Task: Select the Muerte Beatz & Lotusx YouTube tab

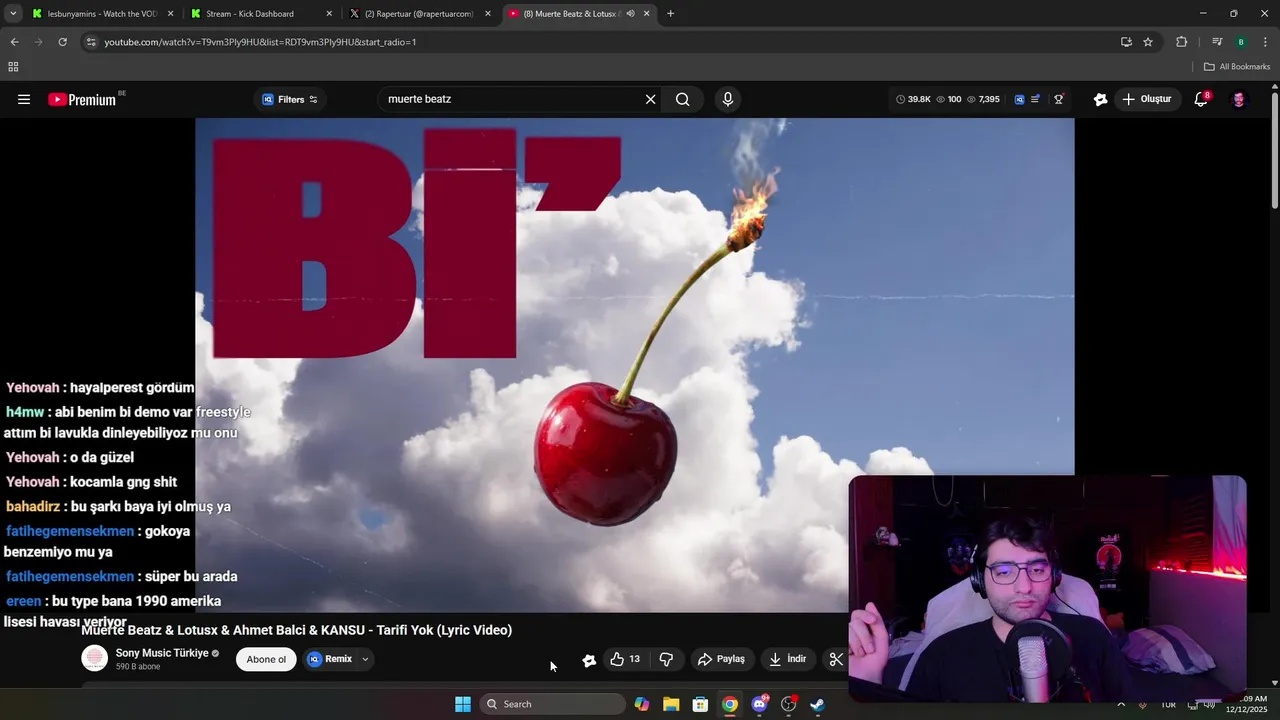Action: [x=570, y=14]
